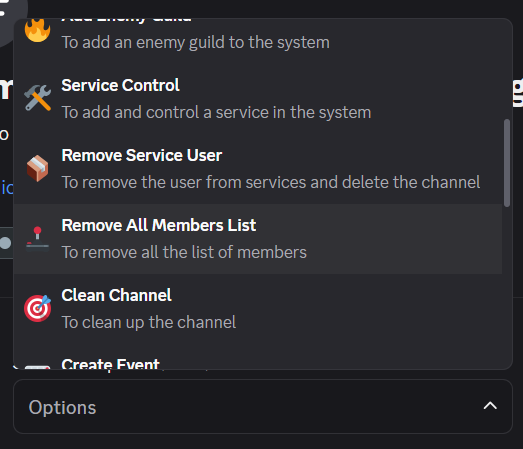Click the fire emoji icon for enemy guild

37,30
